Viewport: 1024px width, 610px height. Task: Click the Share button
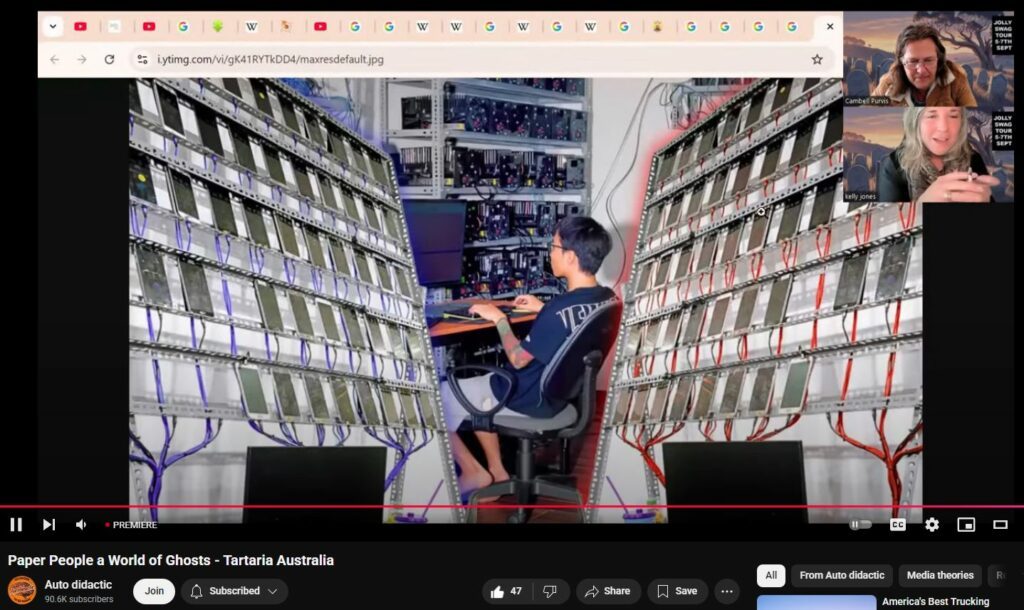pyautogui.click(x=607, y=591)
